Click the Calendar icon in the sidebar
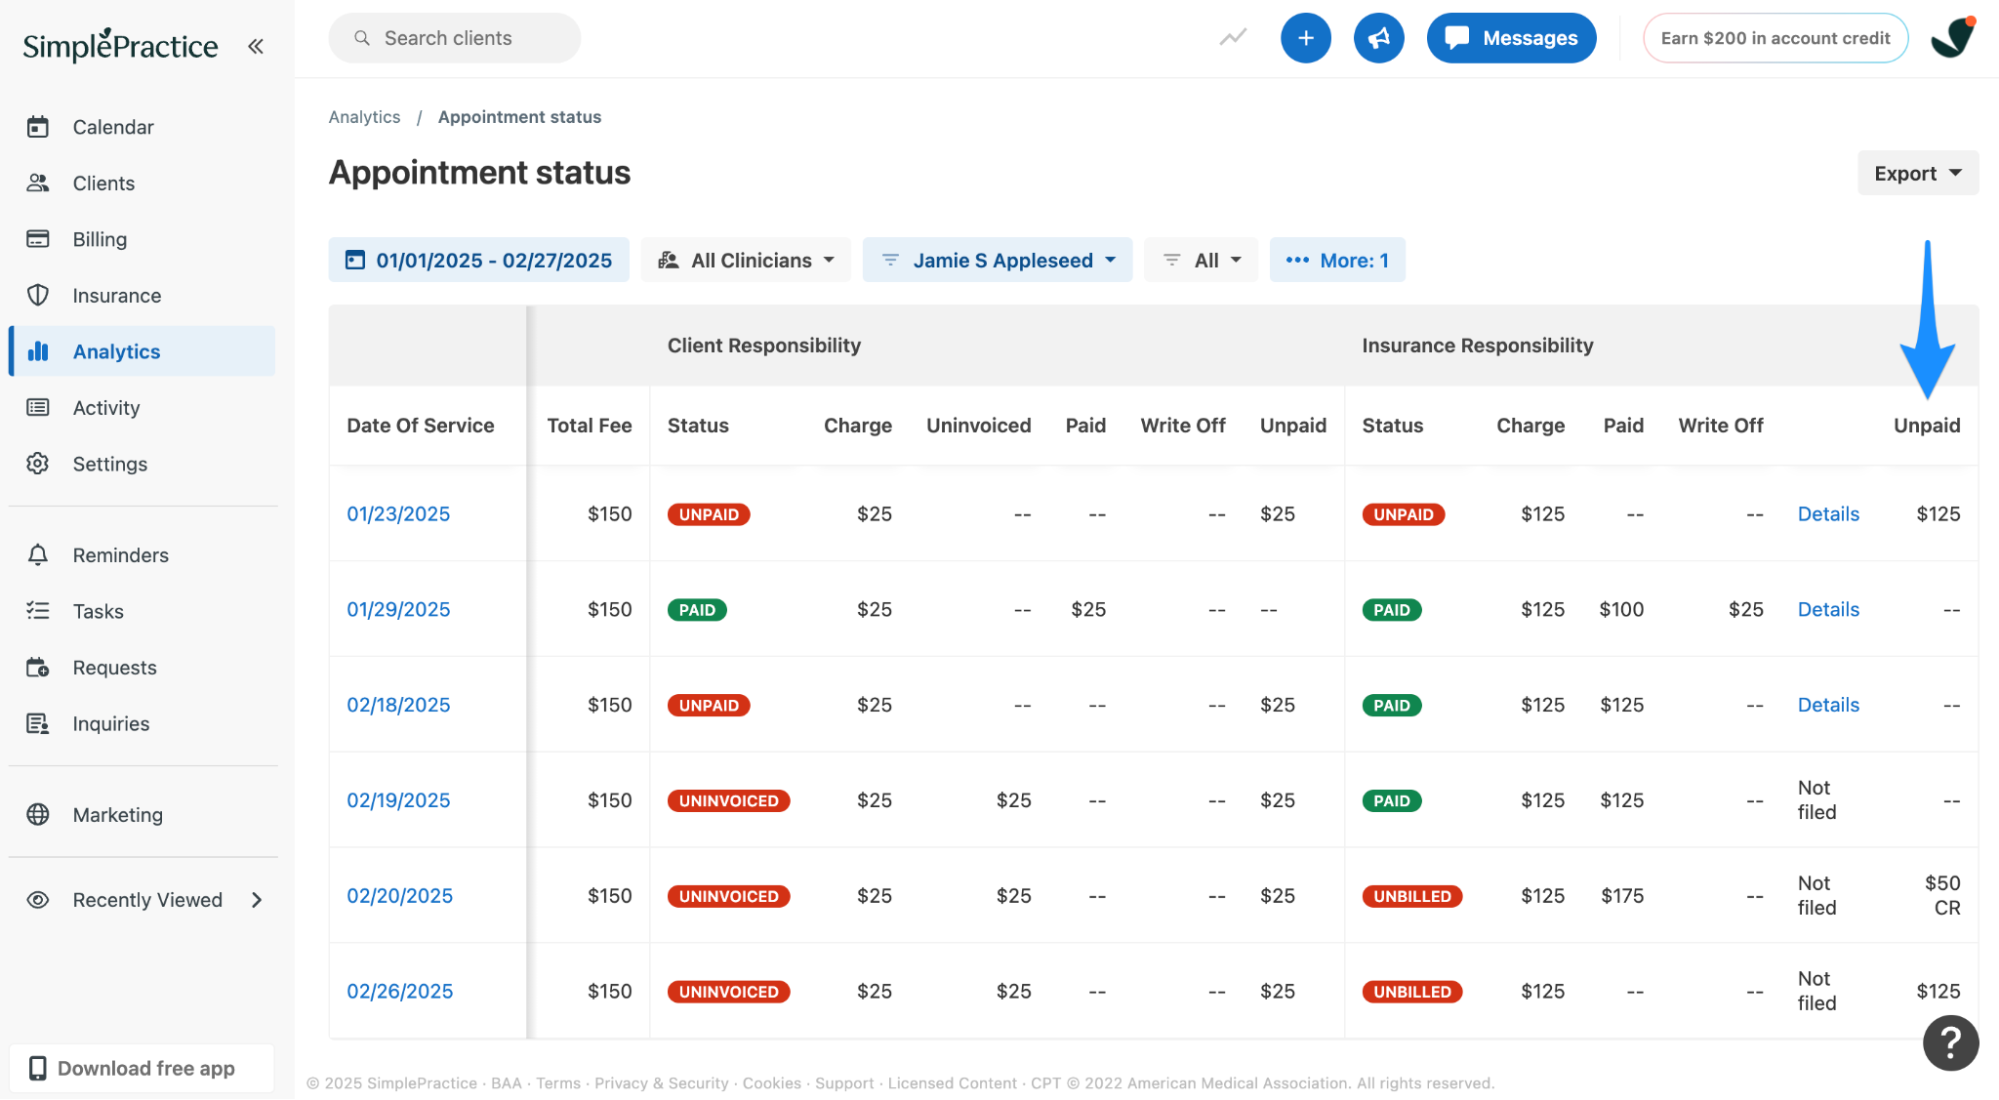 (38, 127)
